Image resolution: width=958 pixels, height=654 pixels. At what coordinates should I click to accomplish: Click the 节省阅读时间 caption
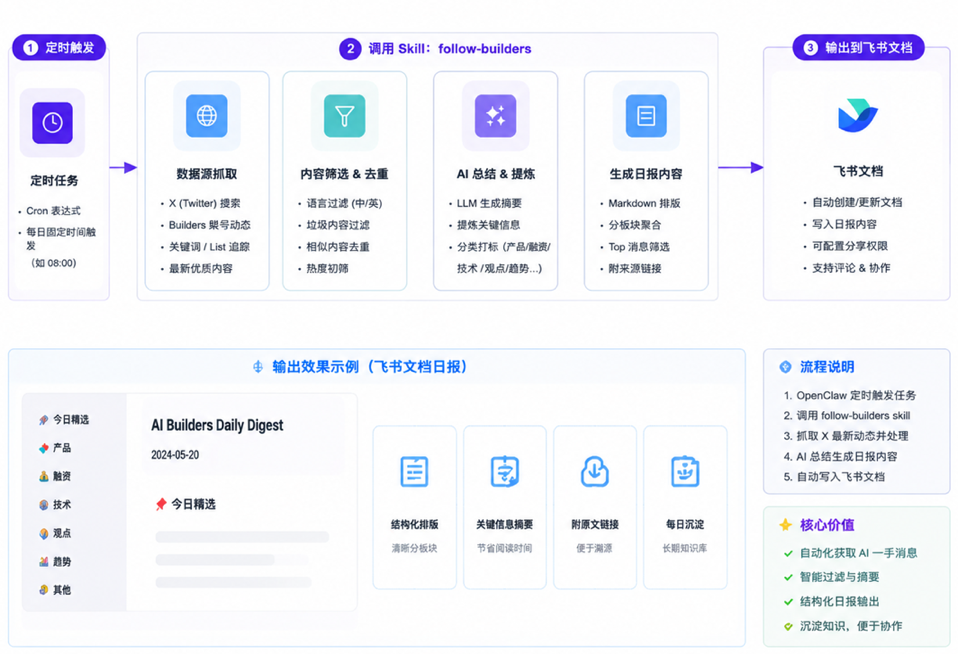click(505, 548)
